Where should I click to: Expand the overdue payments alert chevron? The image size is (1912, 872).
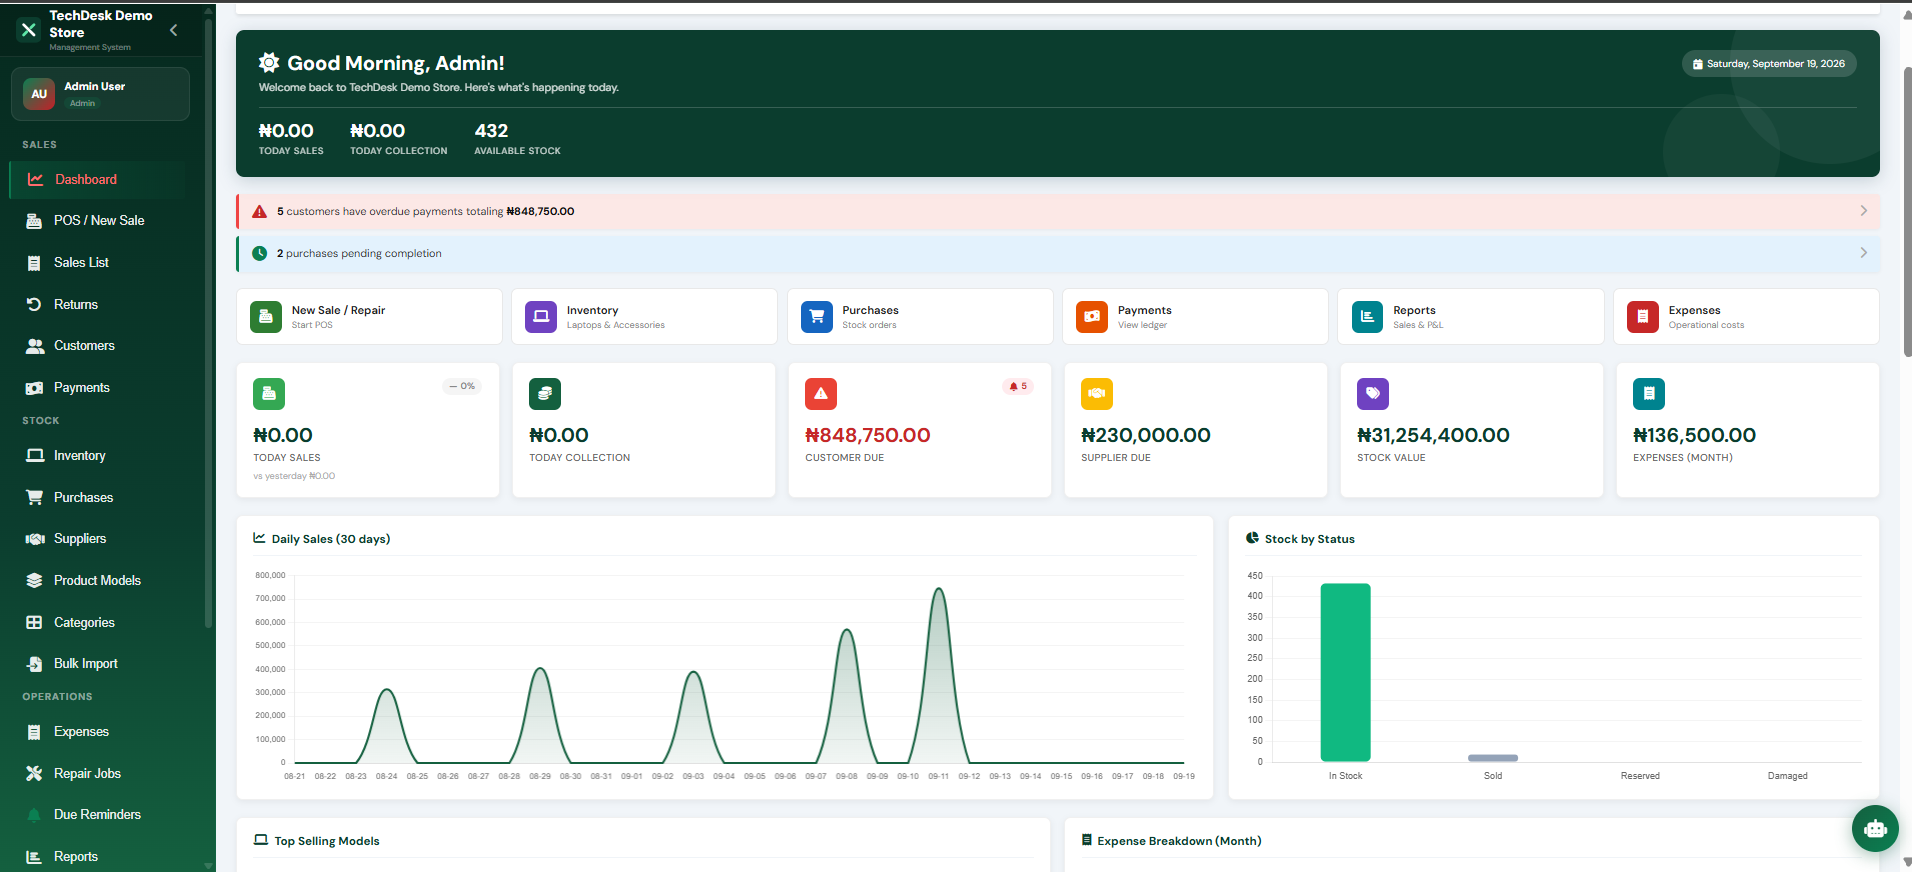click(x=1863, y=211)
